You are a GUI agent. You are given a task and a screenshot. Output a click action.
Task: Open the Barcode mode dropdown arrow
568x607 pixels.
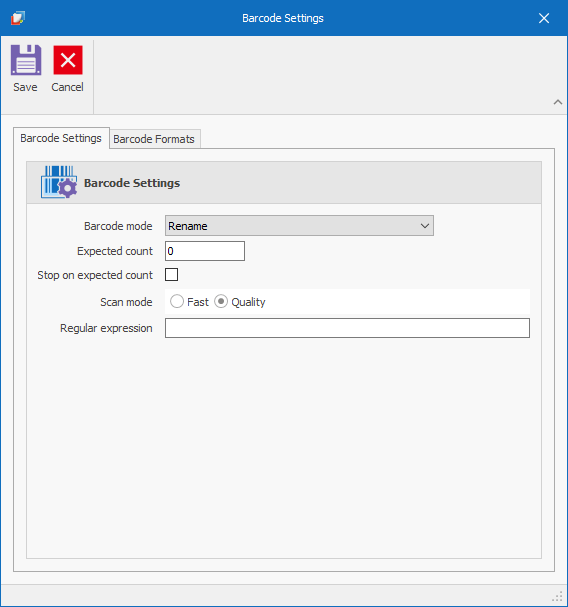point(425,226)
